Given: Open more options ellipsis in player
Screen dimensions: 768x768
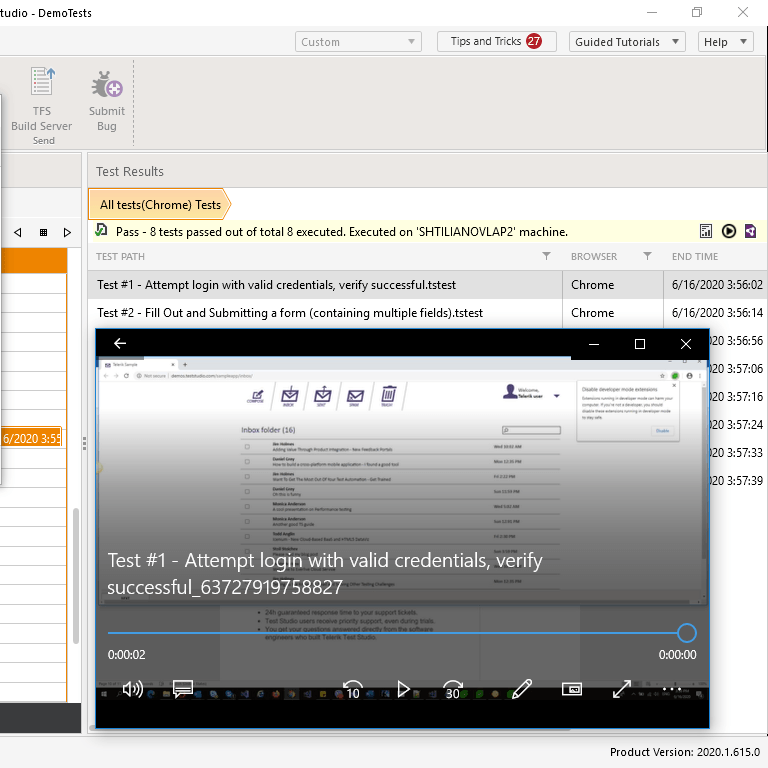Looking at the screenshot, I should point(672,690).
